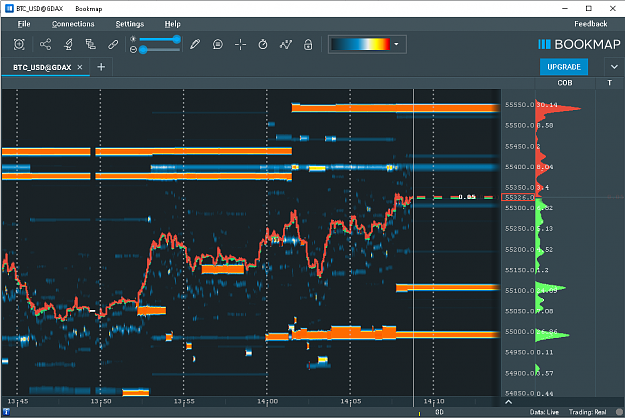Click the heatmap color gradient swatch
625x418 pixels.
360,44
